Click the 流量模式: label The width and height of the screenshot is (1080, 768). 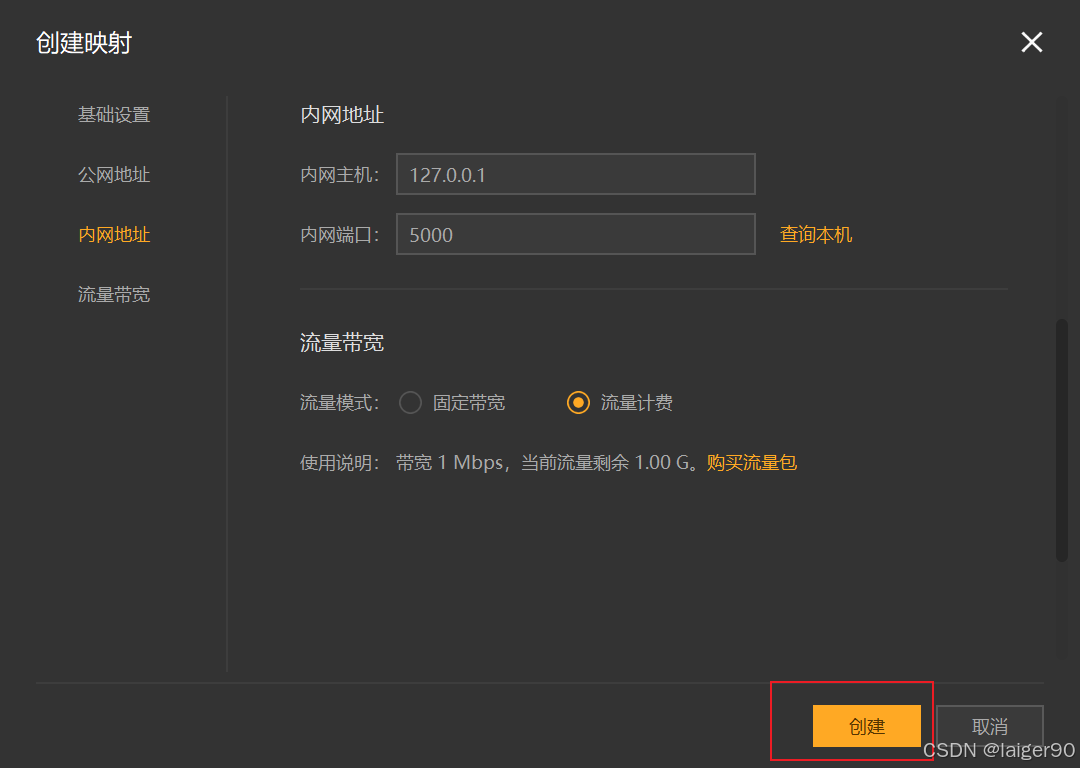point(340,402)
